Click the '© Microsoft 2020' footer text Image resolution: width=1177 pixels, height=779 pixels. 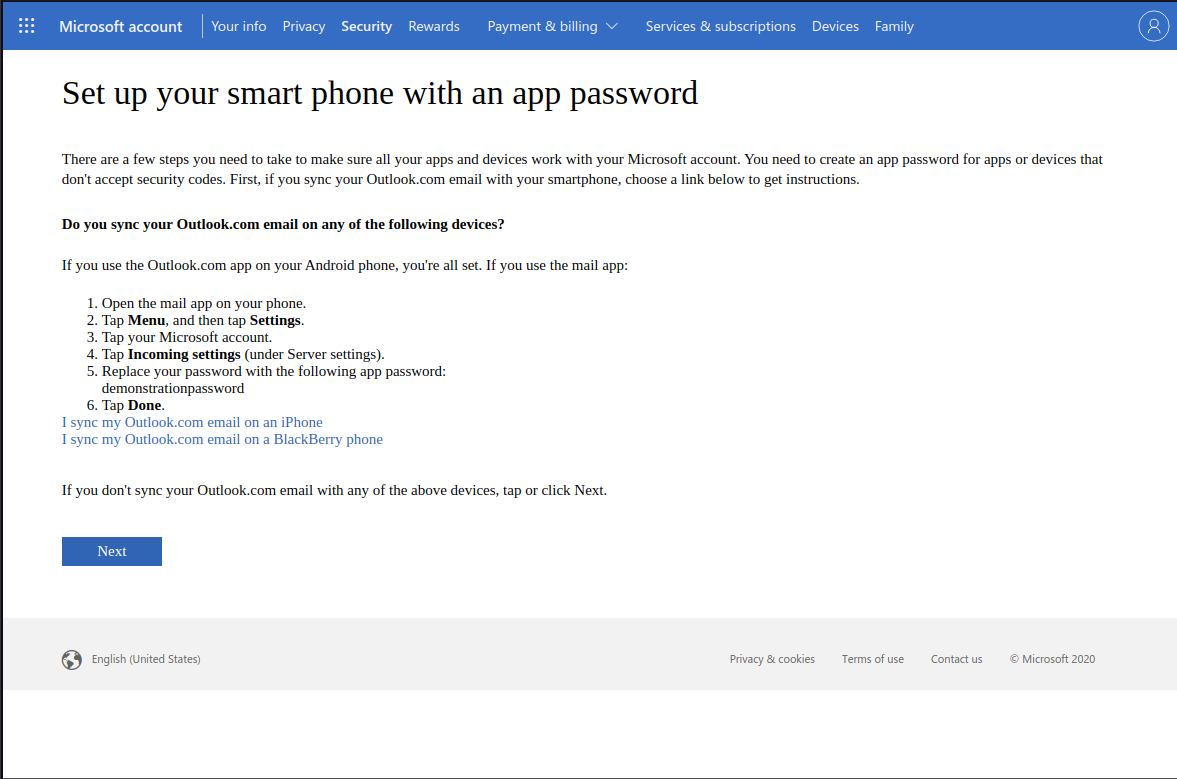(x=1052, y=659)
